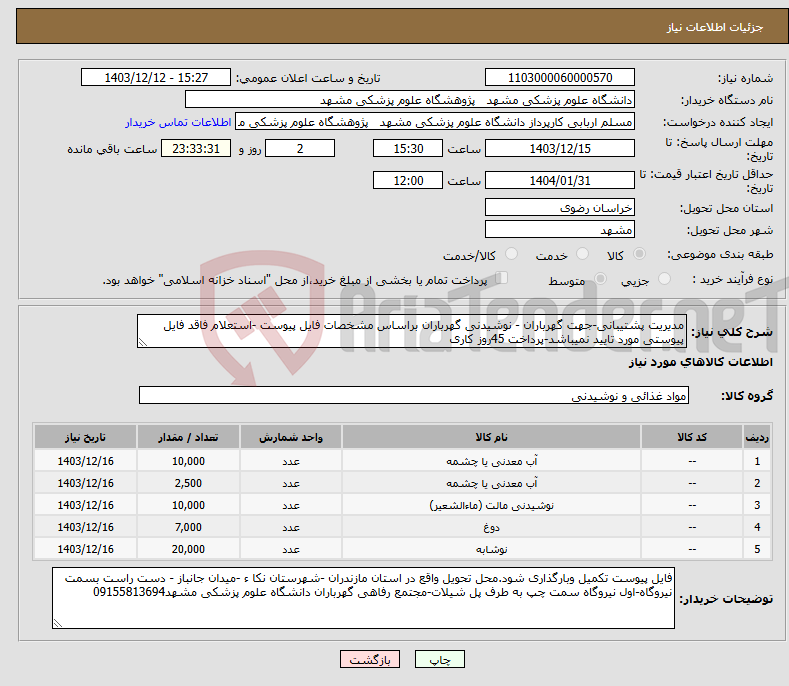789x686 pixels.
Task: Click the delivery city field مشهد
Action: pos(560,230)
